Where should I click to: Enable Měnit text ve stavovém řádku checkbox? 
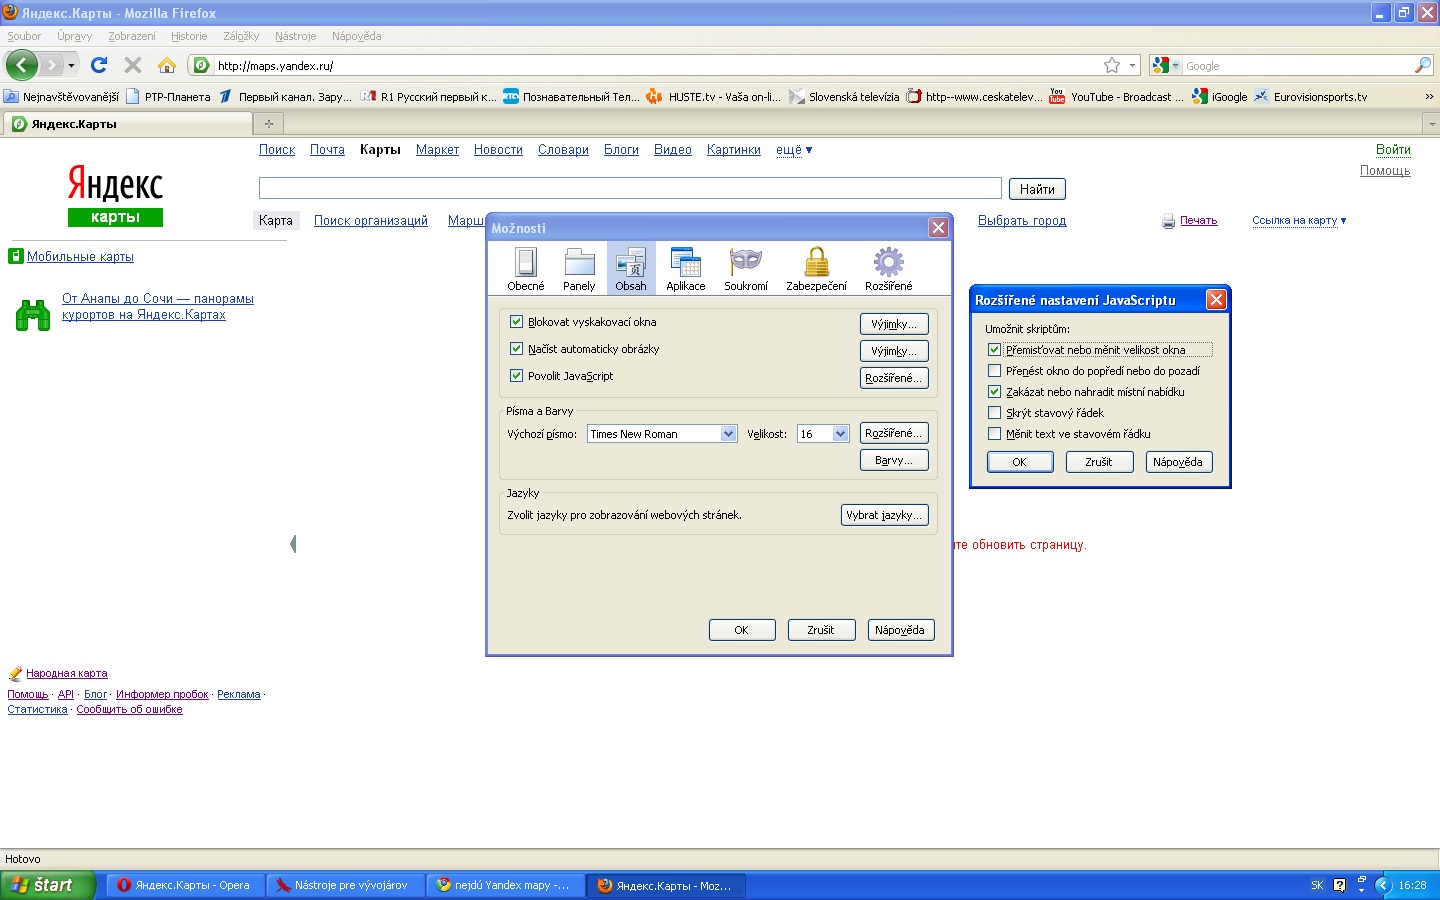click(x=994, y=434)
